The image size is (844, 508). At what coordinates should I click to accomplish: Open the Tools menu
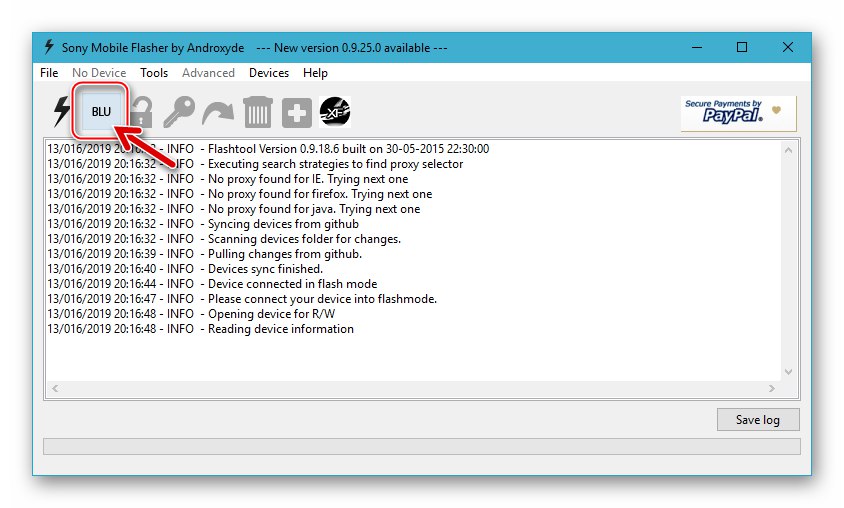(x=154, y=73)
